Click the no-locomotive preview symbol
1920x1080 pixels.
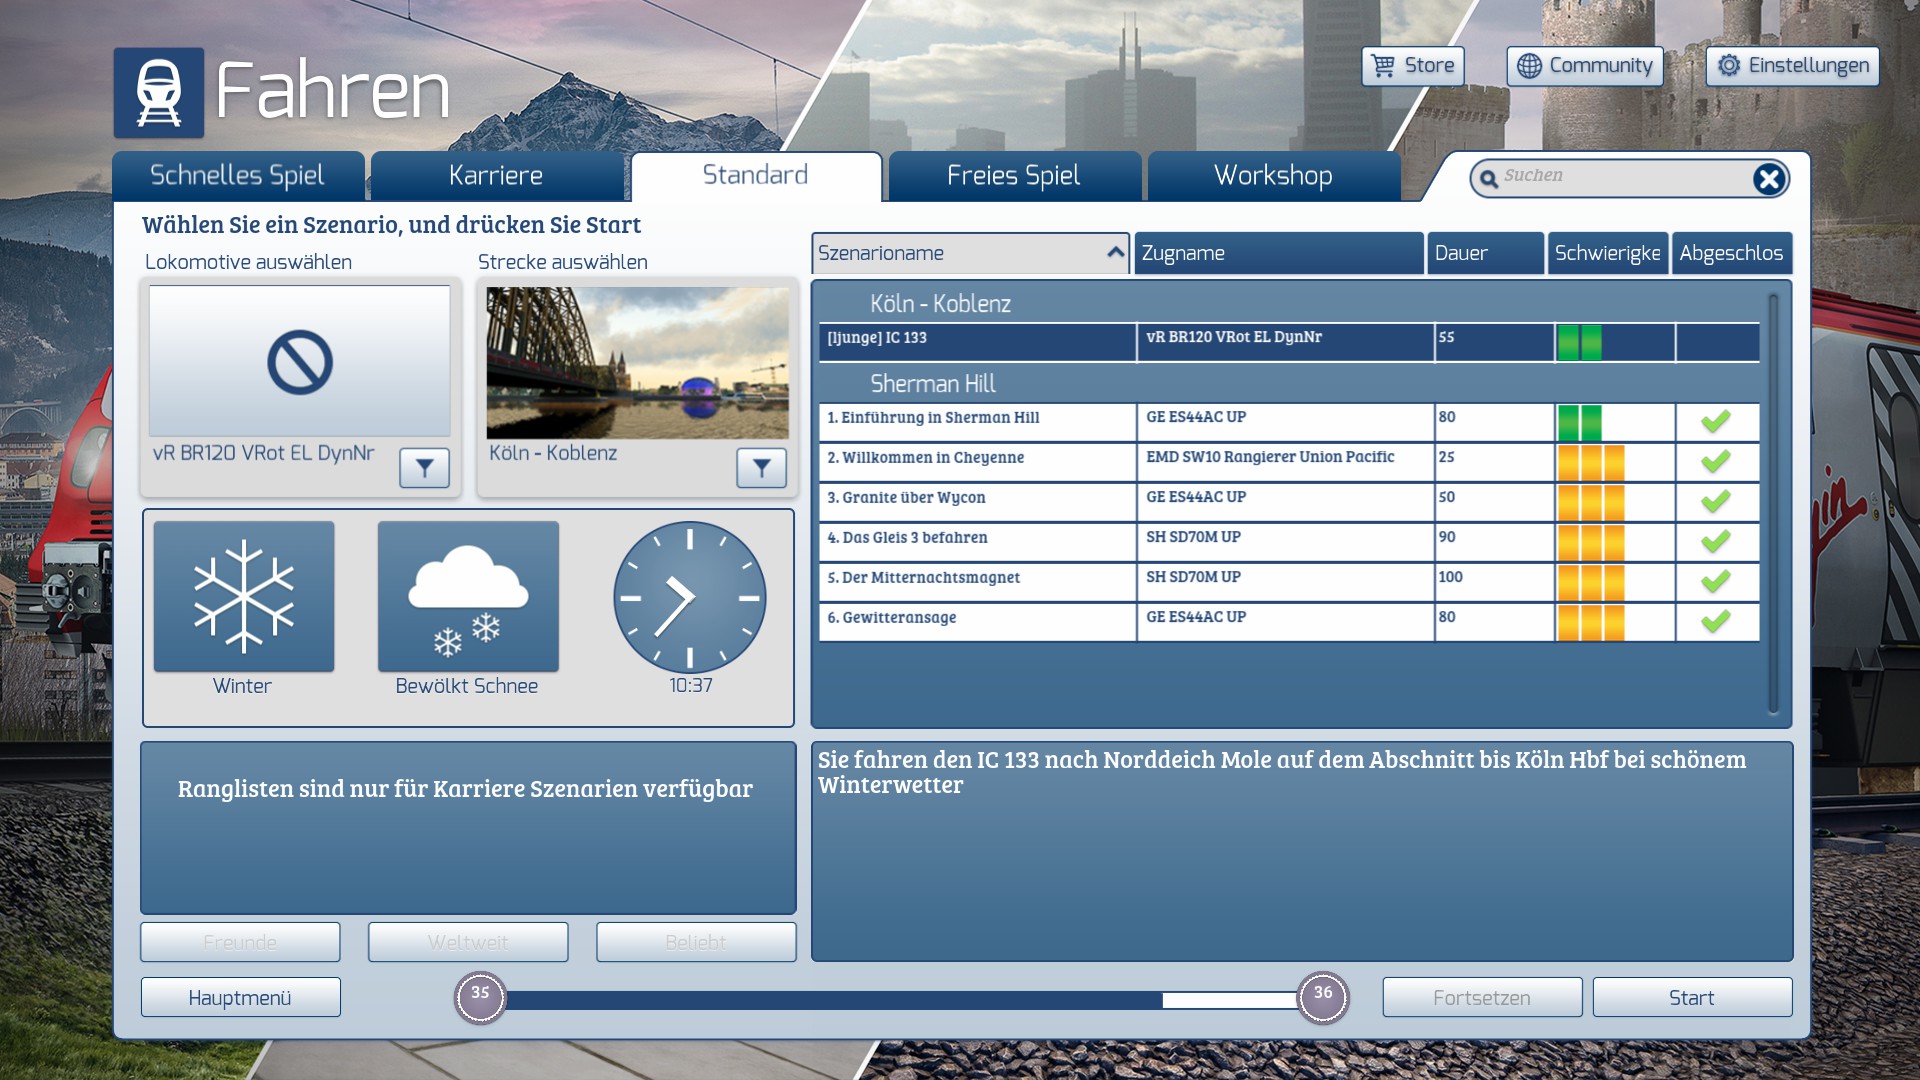pyautogui.click(x=300, y=362)
